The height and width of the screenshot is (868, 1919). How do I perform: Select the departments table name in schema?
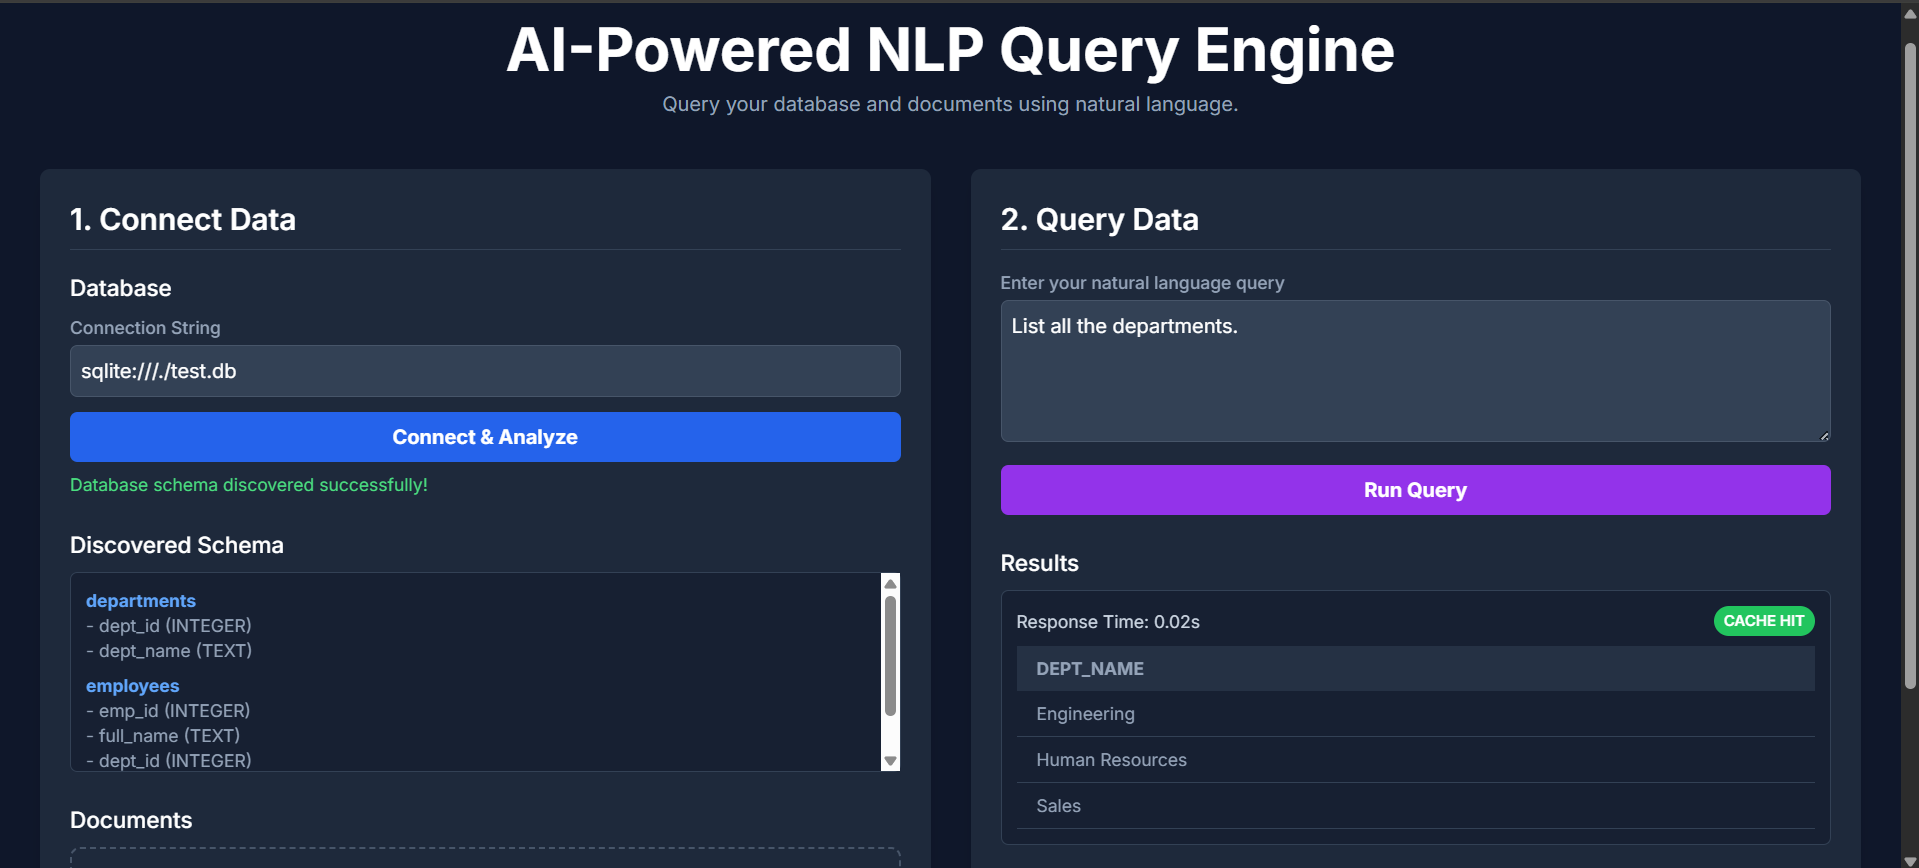[141, 601]
